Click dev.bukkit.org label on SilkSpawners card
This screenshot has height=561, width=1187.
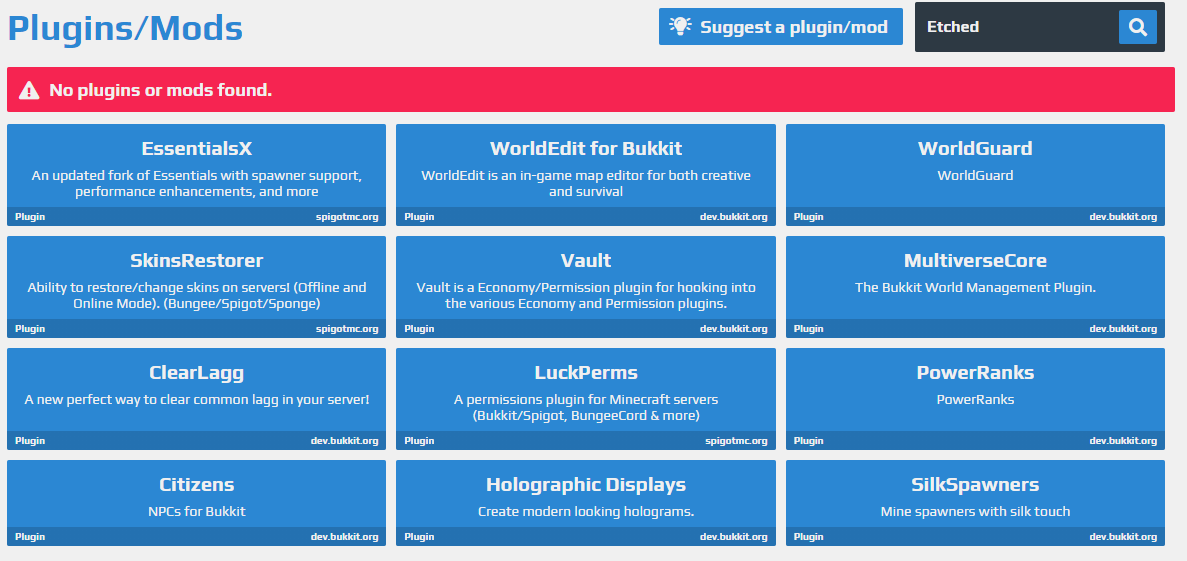1123,537
